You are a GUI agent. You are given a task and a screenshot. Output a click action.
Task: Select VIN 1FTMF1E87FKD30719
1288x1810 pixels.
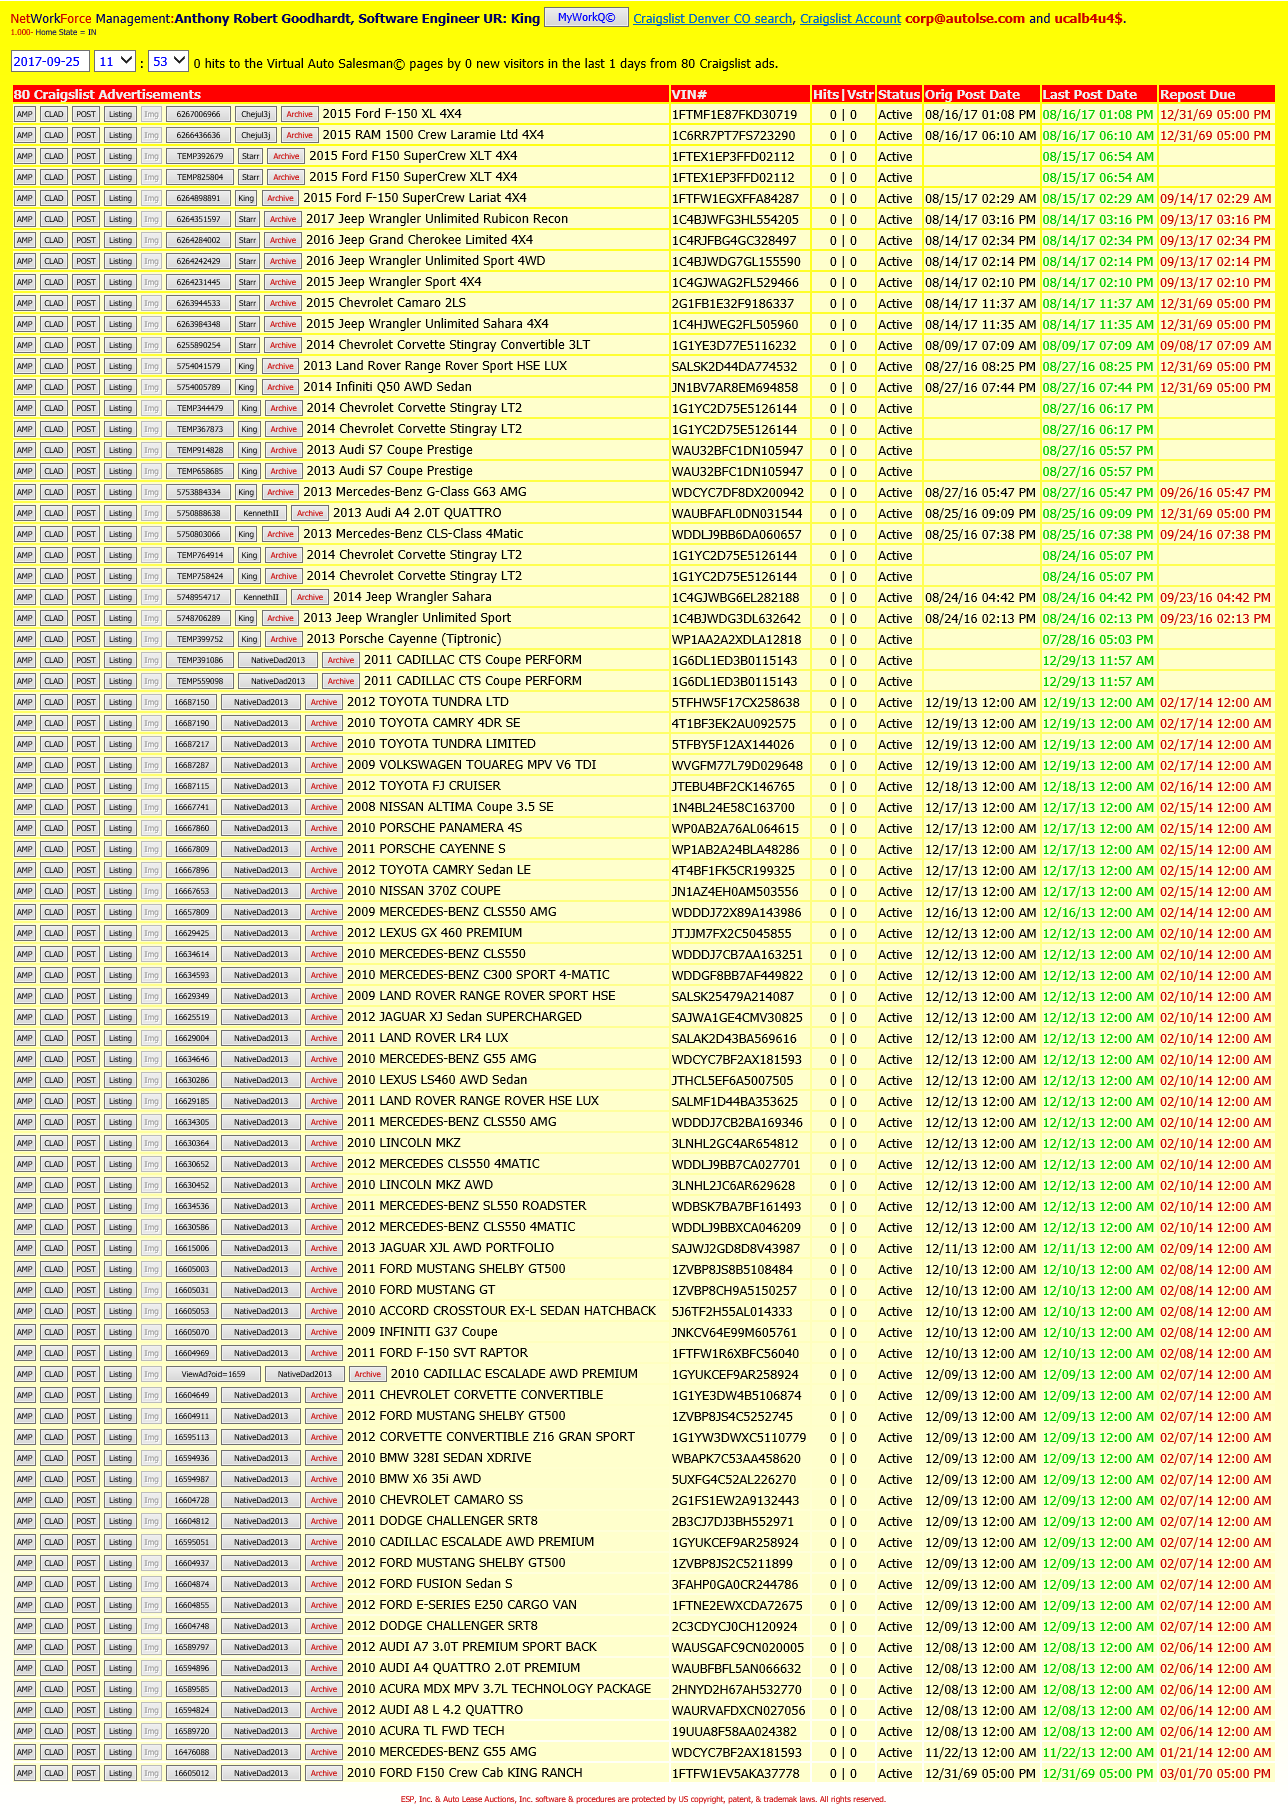[x=735, y=114]
